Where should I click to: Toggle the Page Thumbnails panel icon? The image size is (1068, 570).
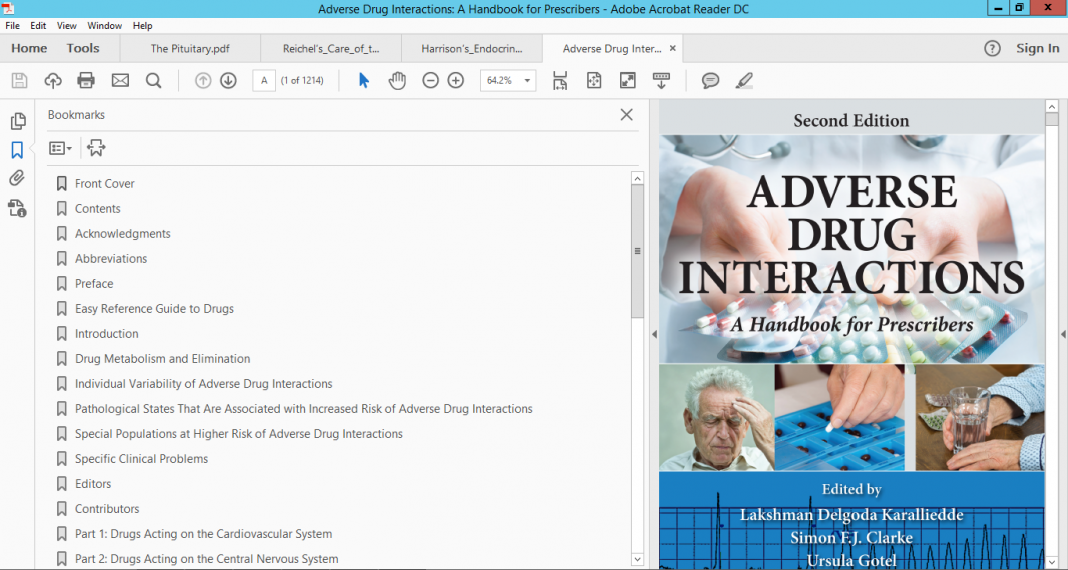[x=17, y=121]
